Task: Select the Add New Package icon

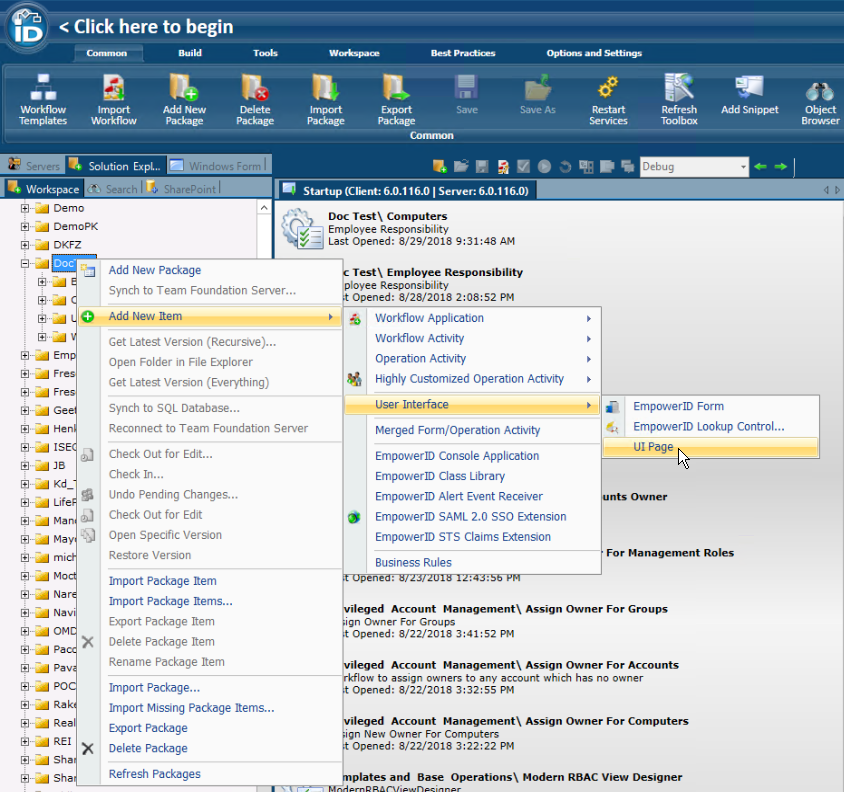Action: (x=184, y=98)
